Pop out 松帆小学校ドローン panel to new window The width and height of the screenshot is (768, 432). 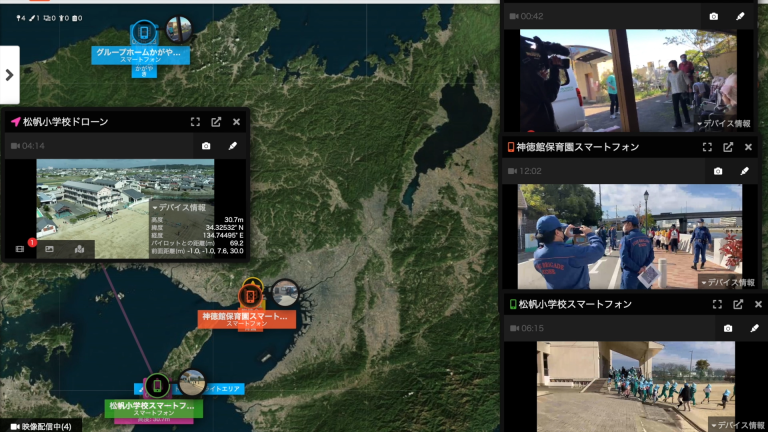click(216, 122)
